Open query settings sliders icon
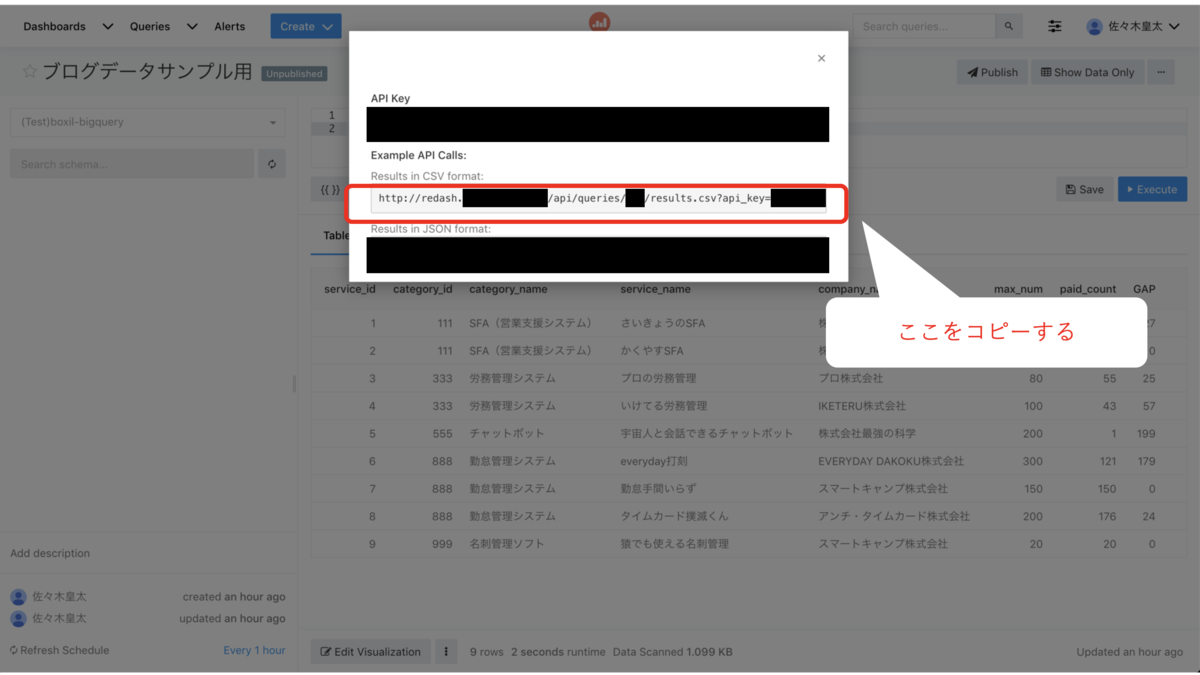Image resolution: width=1200 pixels, height=675 pixels. point(1055,27)
